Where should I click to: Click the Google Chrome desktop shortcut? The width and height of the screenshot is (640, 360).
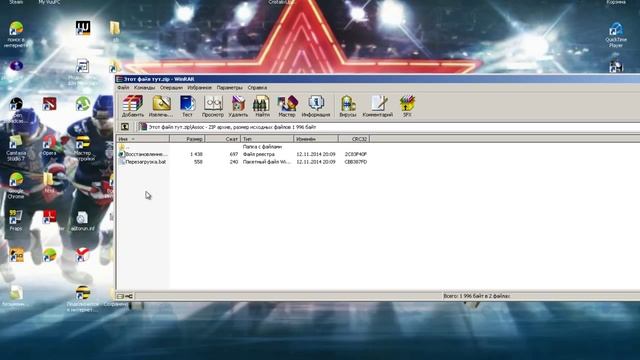(x=16, y=185)
